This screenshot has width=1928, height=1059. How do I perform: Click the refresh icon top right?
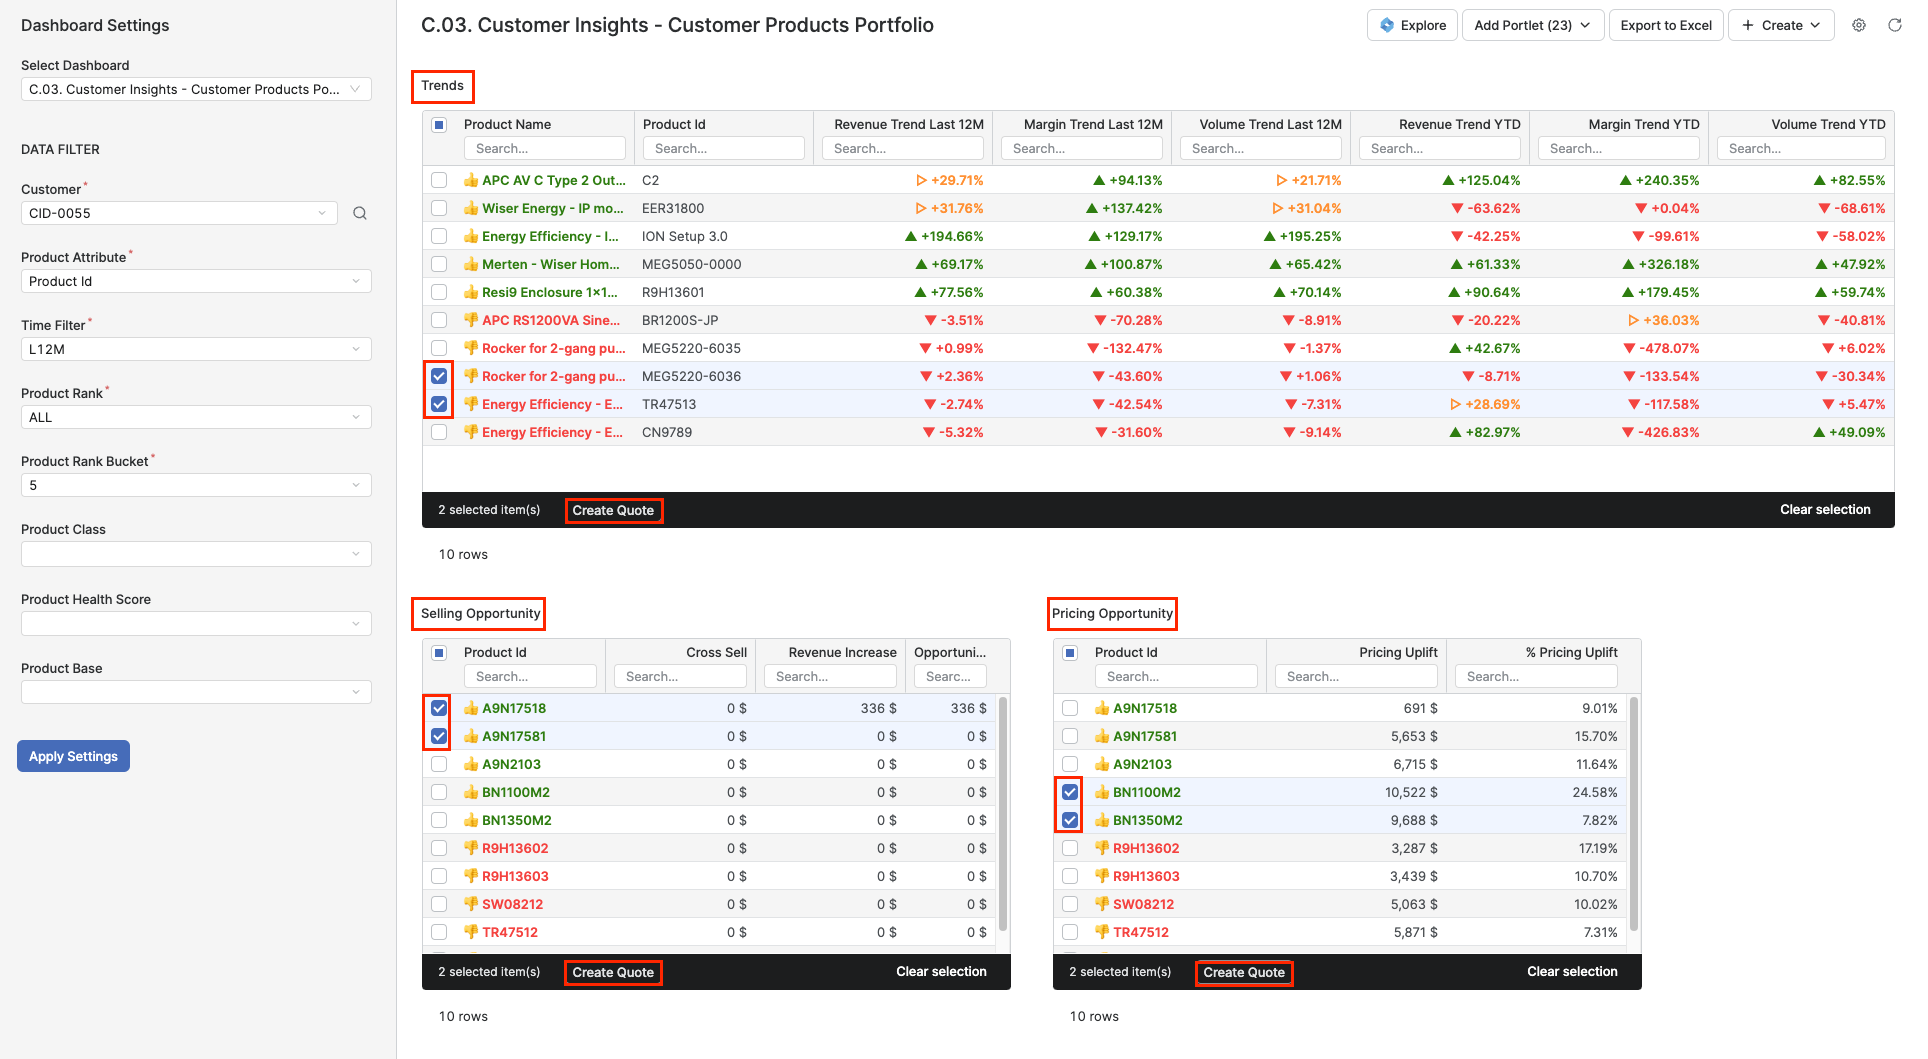(x=1896, y=25)
